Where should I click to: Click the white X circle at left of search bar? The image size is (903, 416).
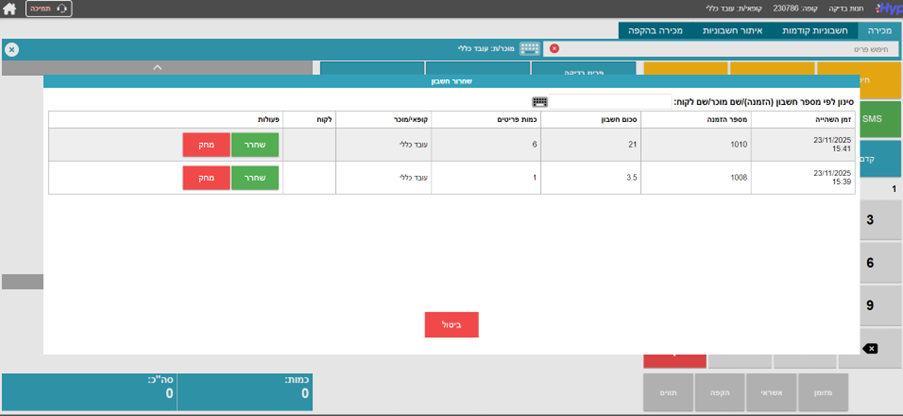(11, 49)
